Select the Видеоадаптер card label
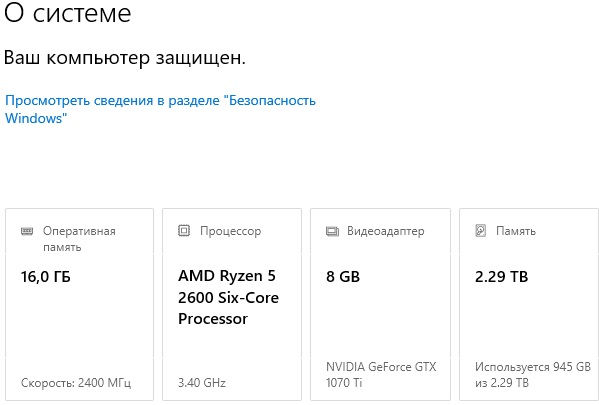 (x=385, y=231)
